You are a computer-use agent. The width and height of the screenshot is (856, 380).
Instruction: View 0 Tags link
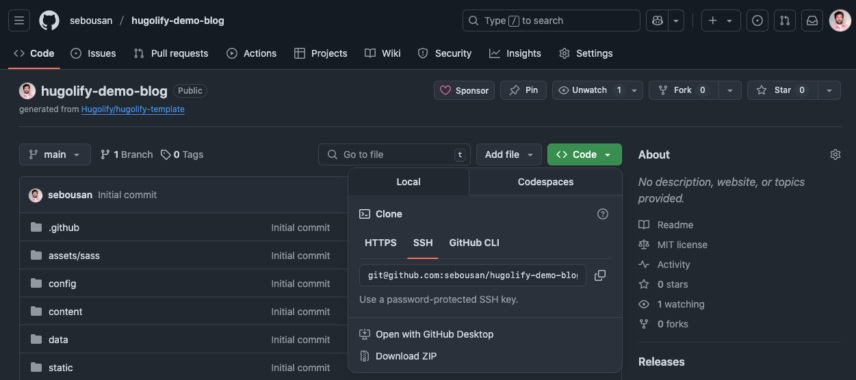[182, 155]
